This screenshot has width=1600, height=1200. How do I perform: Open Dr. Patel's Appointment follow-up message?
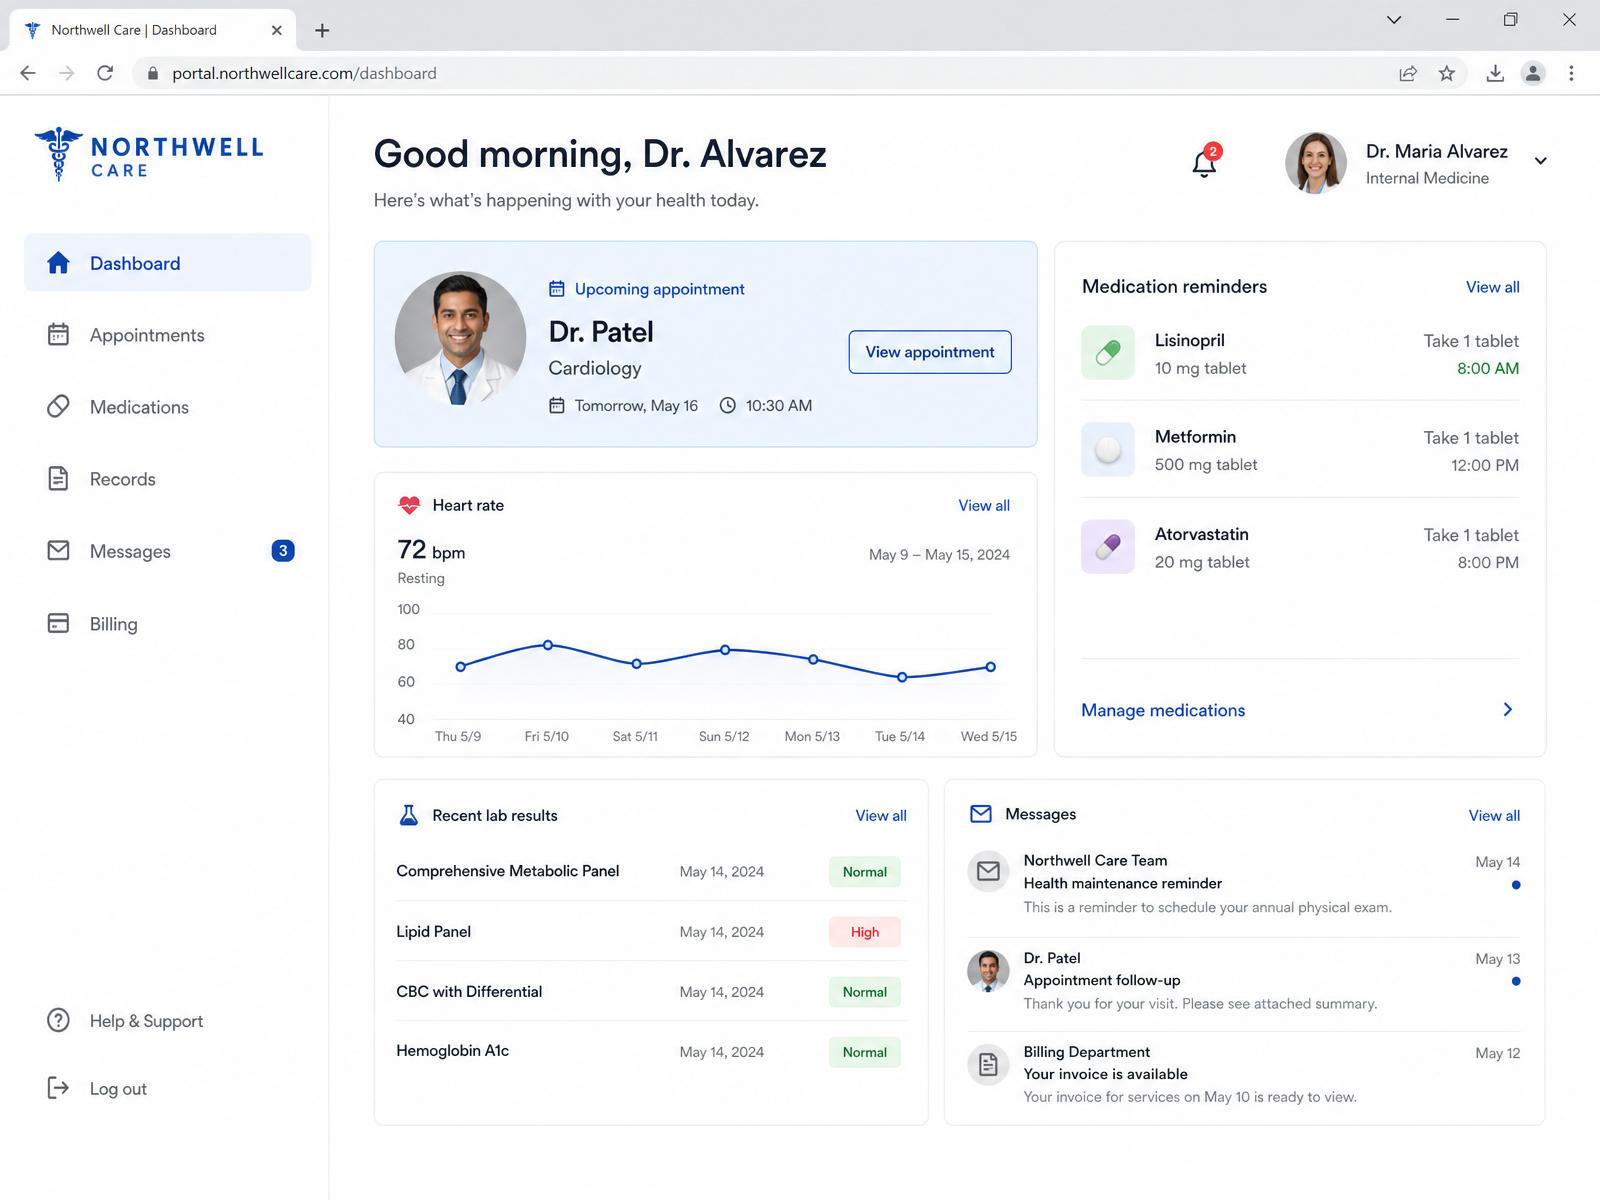click(x=1244, y=981)
